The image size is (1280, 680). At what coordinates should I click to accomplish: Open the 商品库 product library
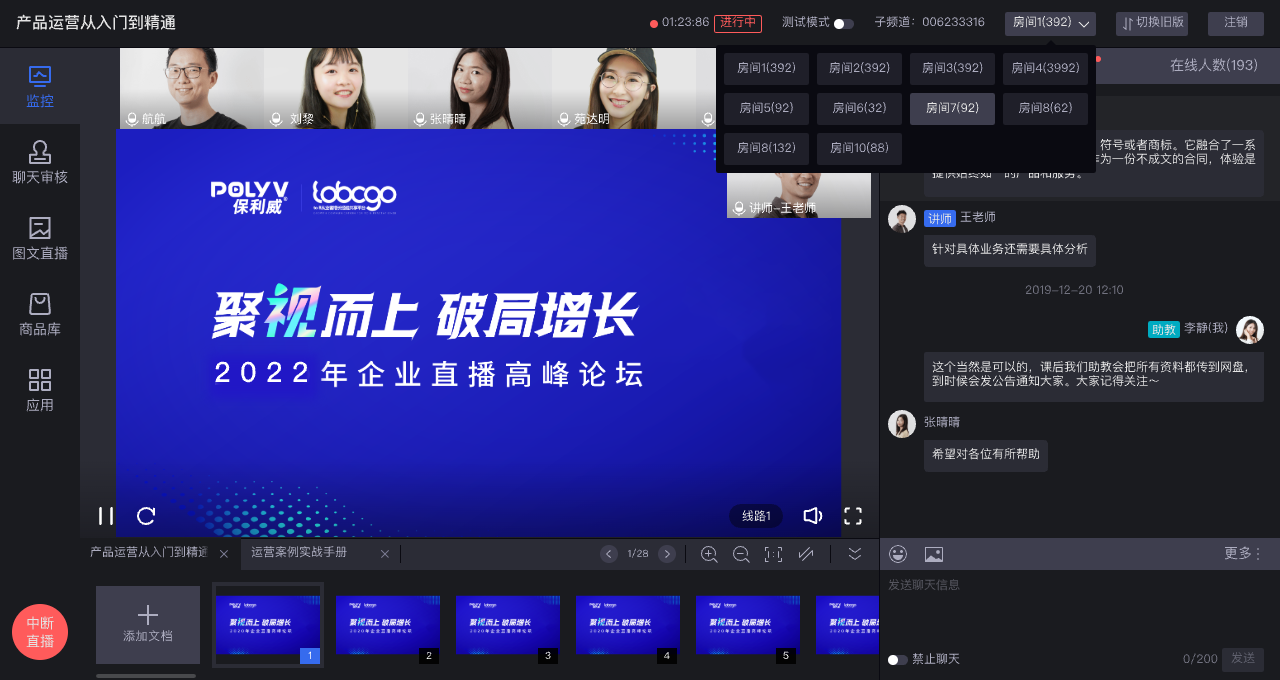coord(40,315)
